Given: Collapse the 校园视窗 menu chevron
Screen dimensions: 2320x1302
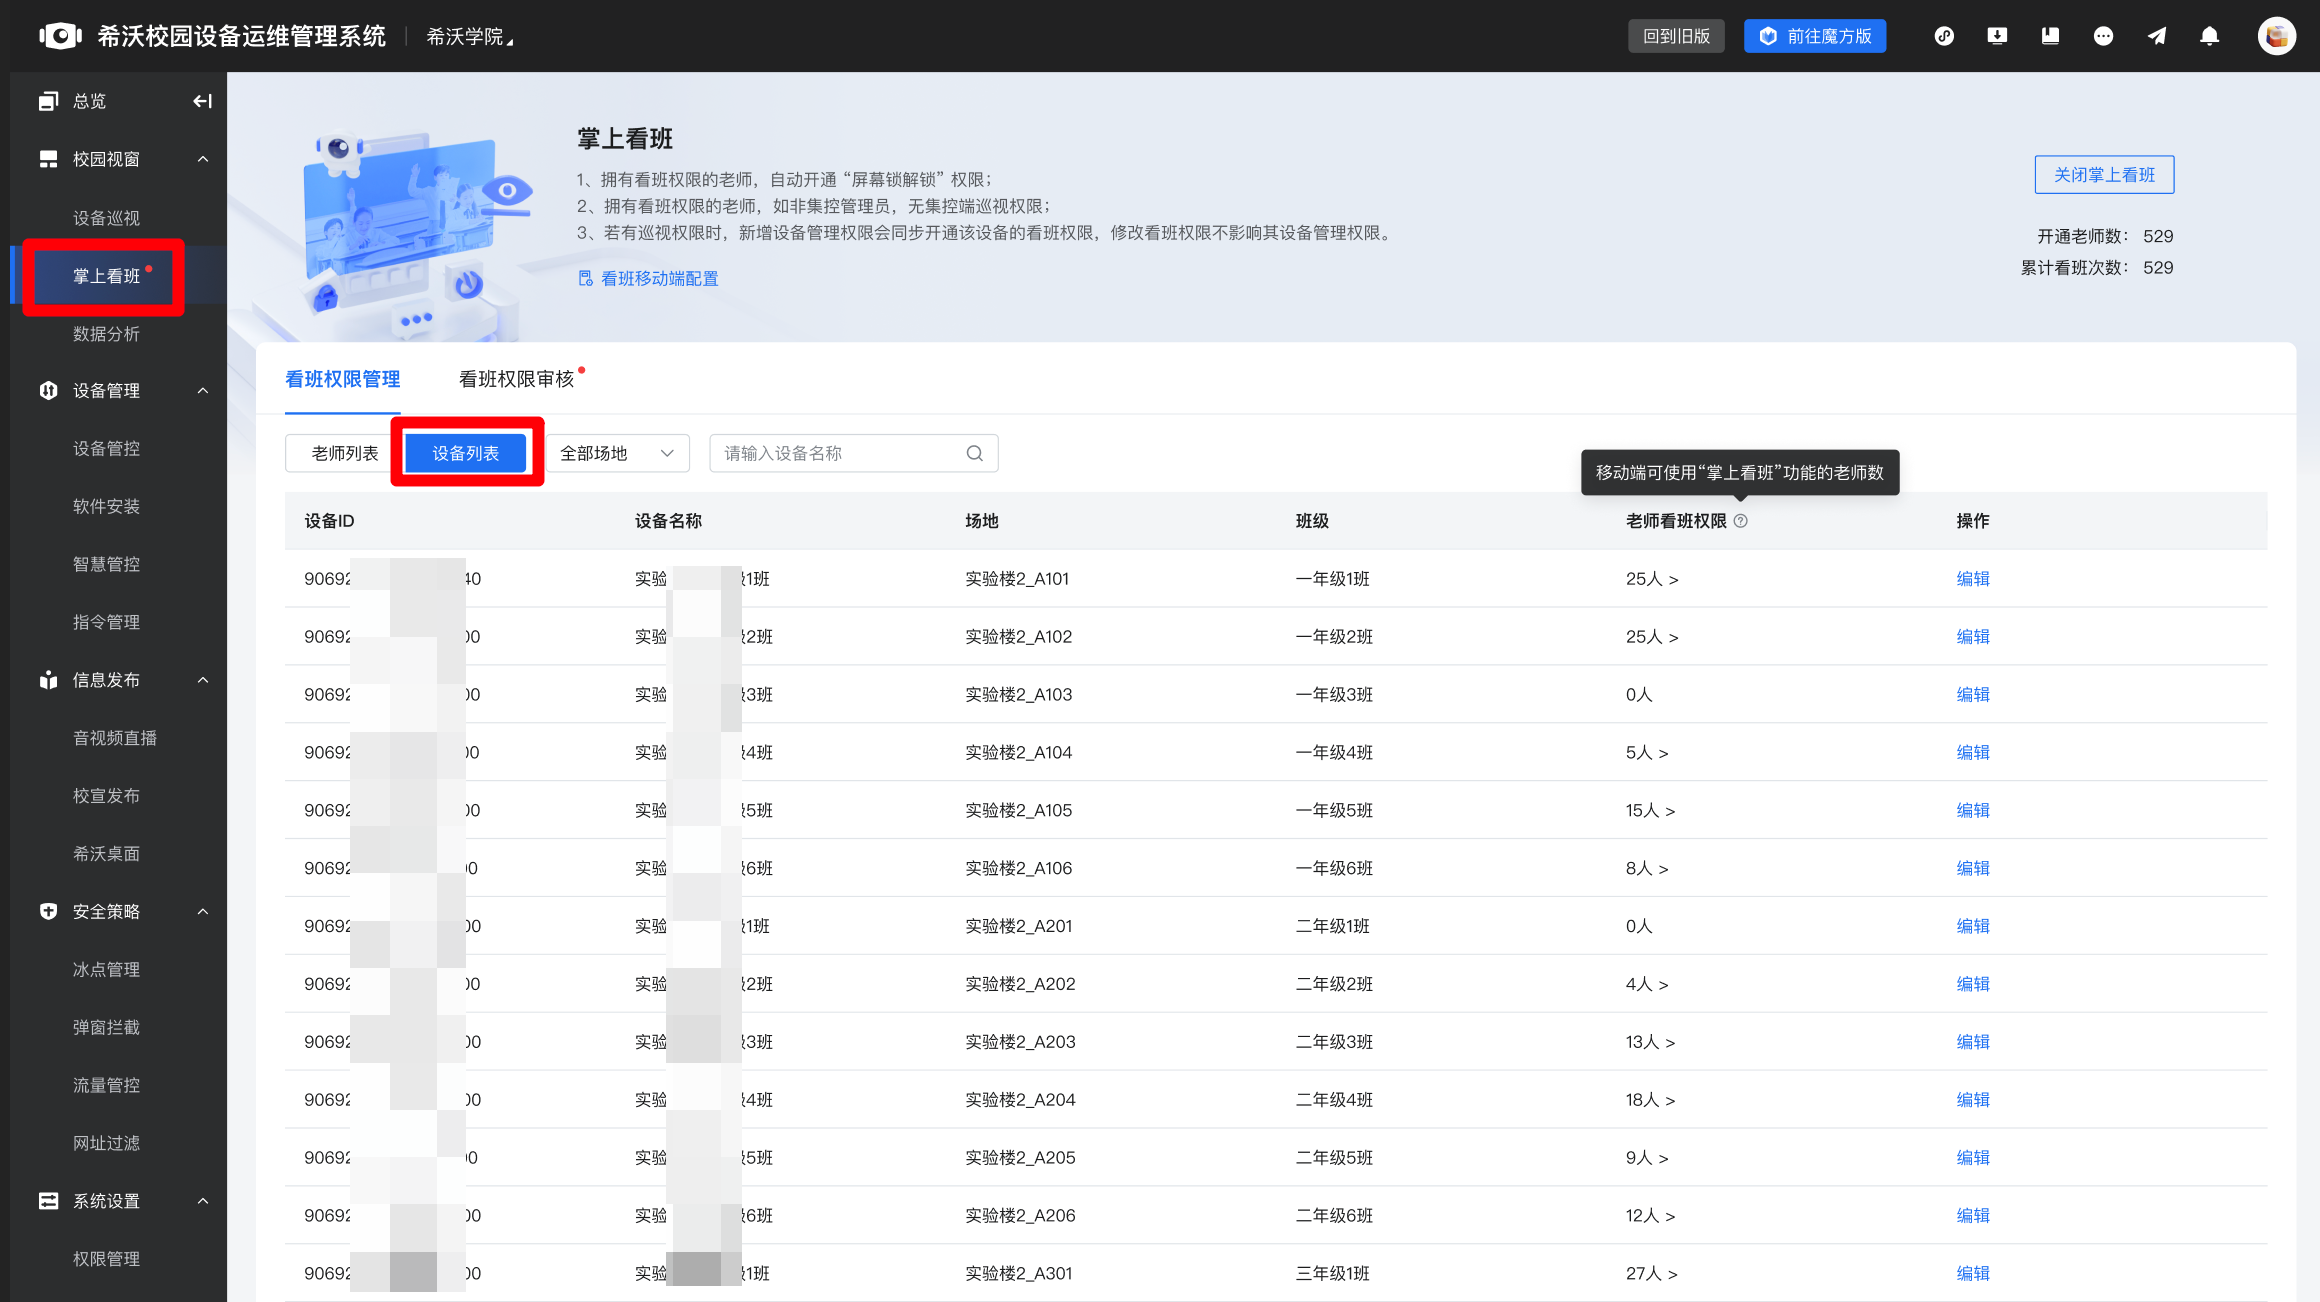Looking at the screenshot, I should click(203, 159).
